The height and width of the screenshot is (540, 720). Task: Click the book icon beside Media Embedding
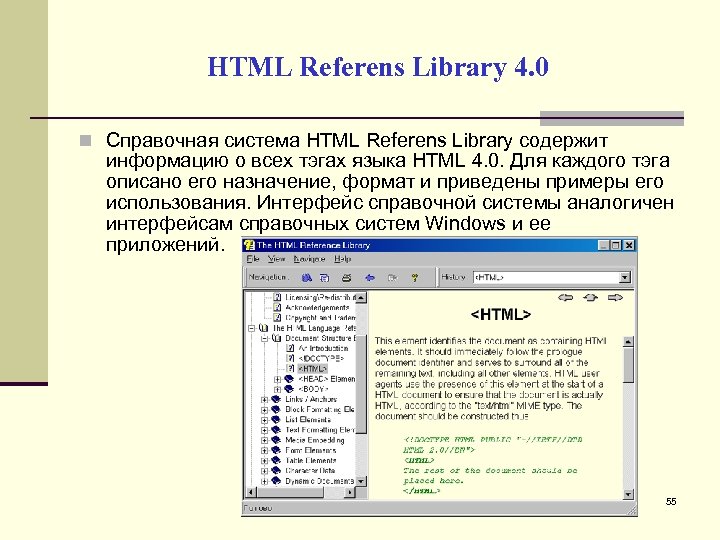pos(276,440)
